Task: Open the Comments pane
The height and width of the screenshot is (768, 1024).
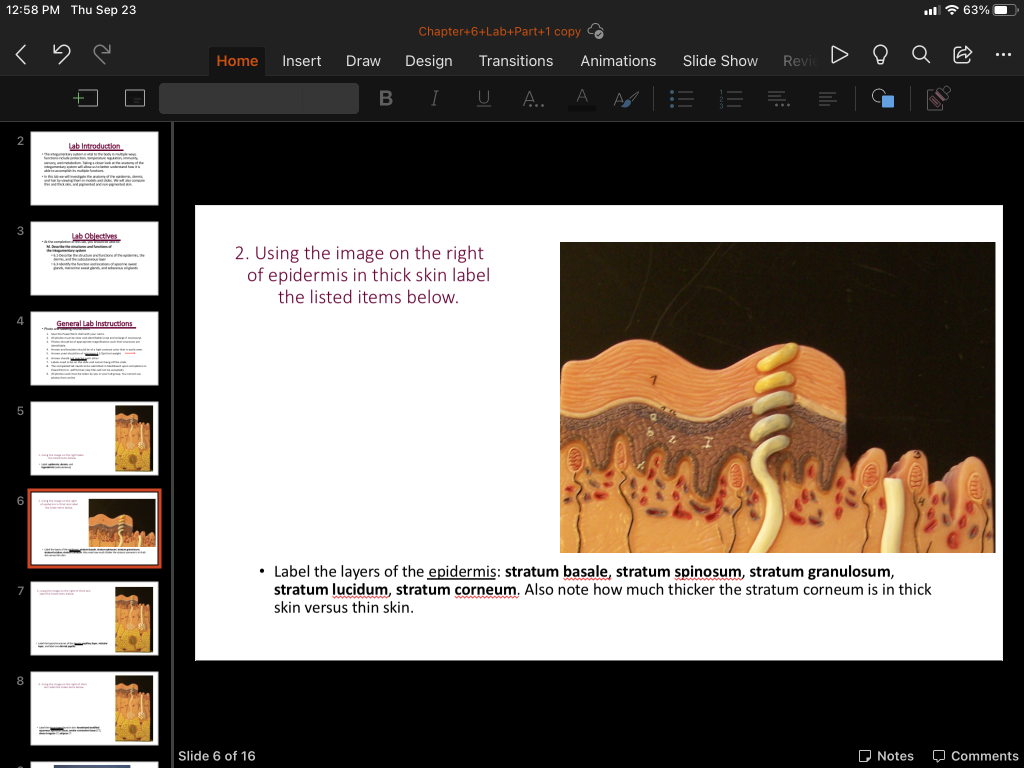Action: pos(975,756)
